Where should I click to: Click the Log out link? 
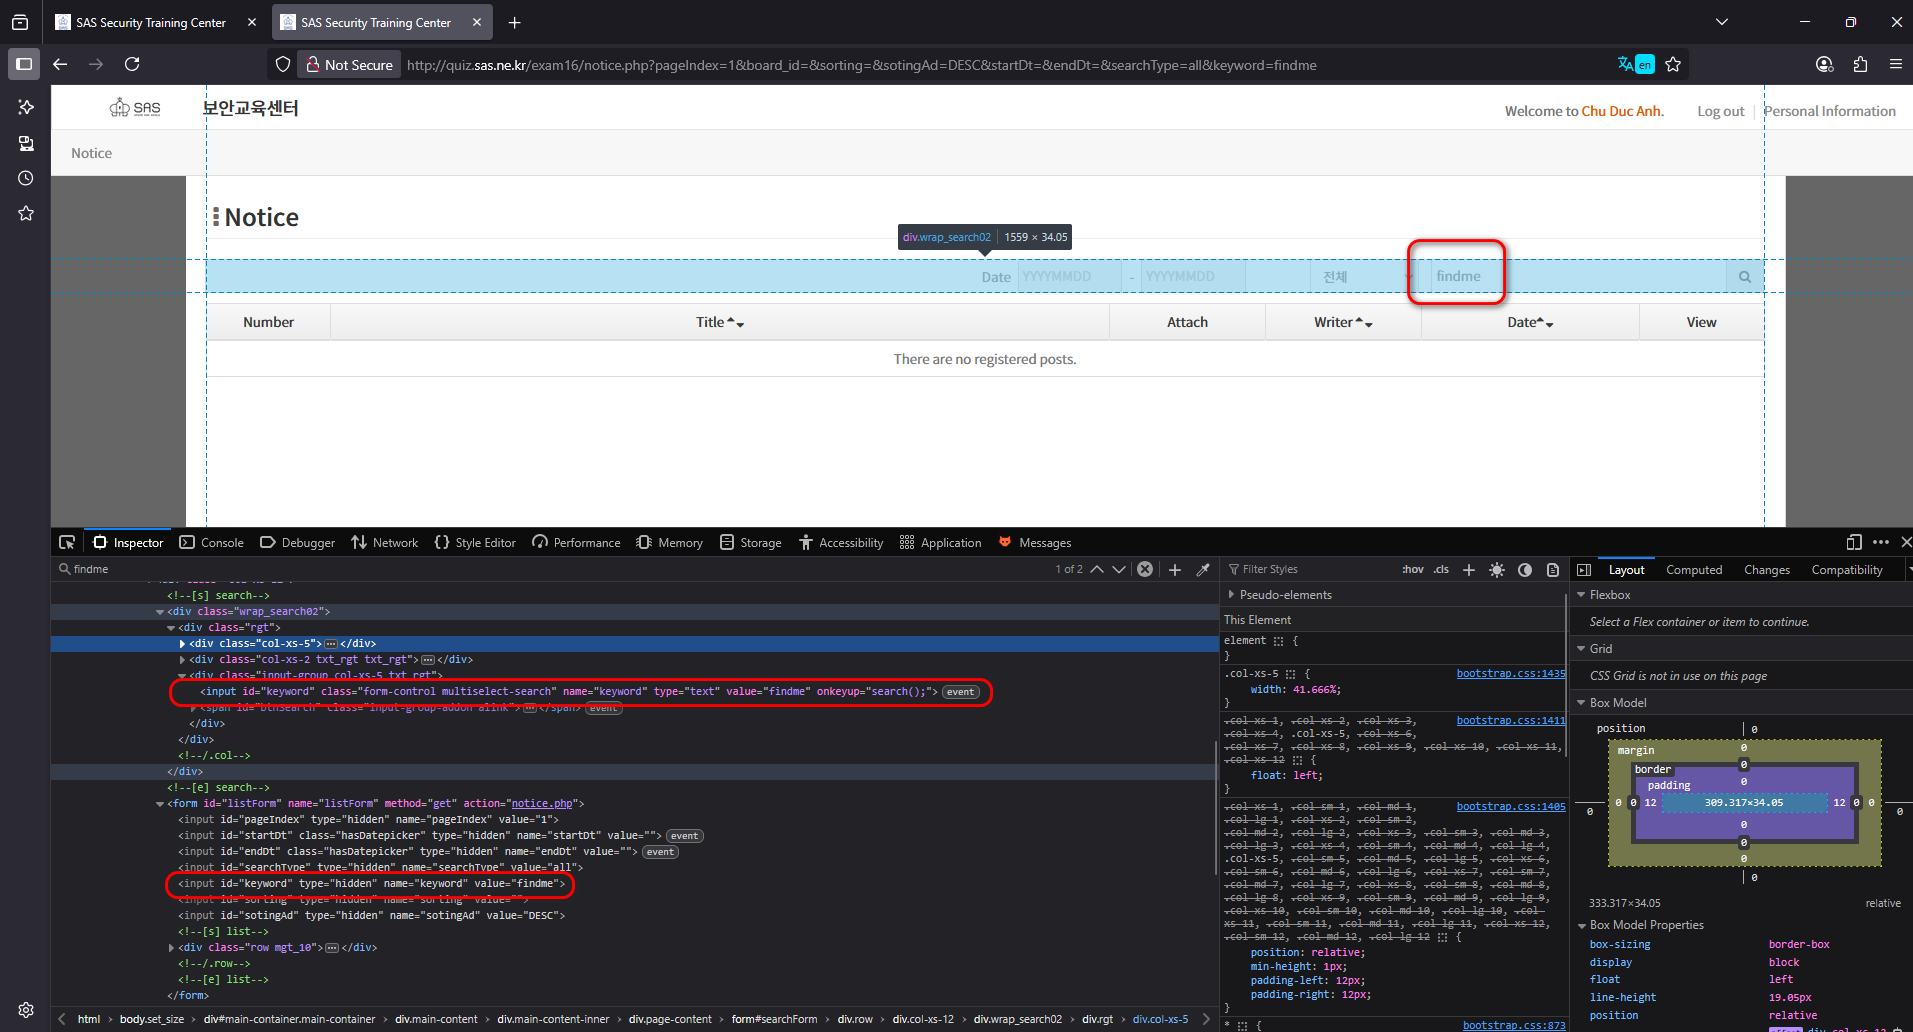click(1720, 111)
